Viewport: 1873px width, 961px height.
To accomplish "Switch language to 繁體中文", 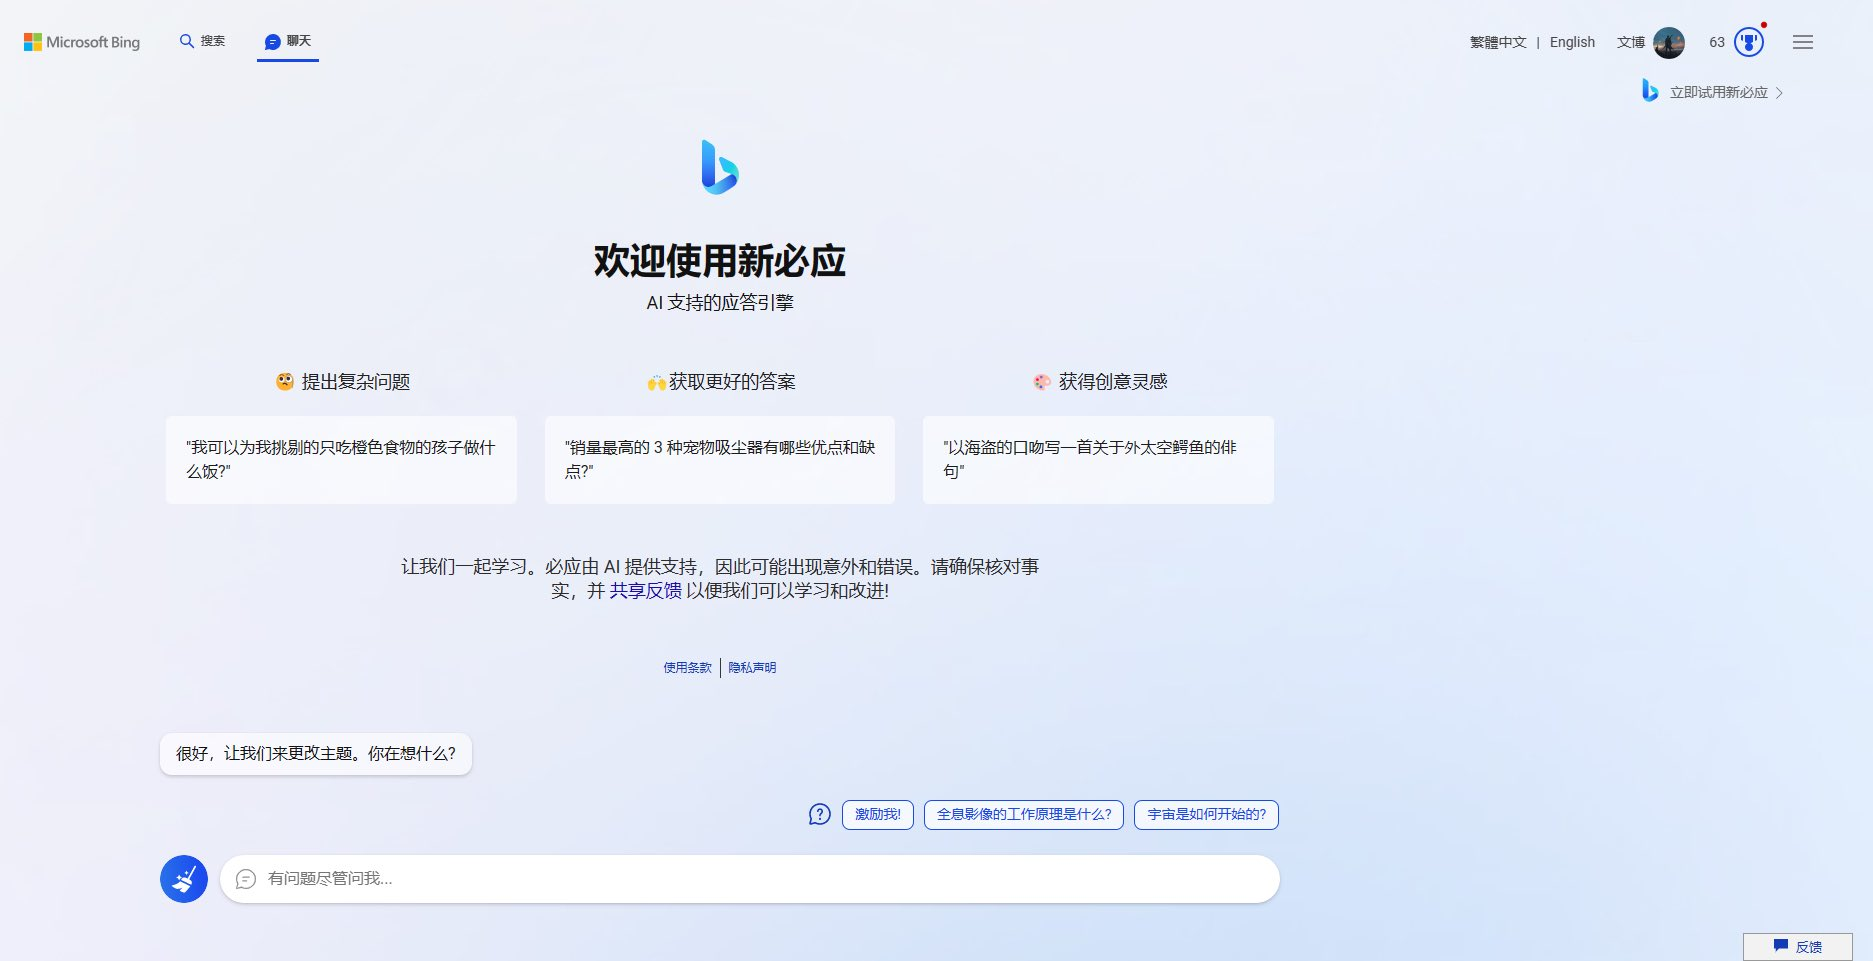I will point(1497,42).
